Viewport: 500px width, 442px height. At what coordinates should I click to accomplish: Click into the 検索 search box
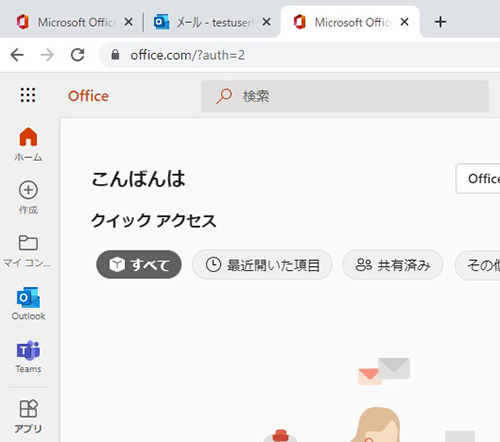click(x=345, y=96)
